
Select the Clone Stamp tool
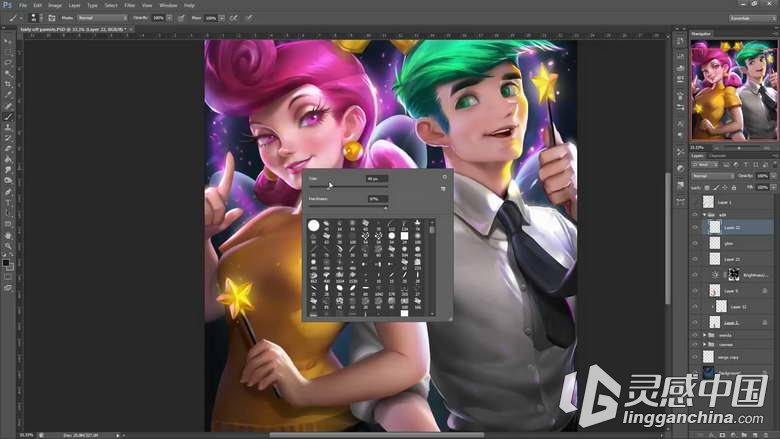point(7,127)
